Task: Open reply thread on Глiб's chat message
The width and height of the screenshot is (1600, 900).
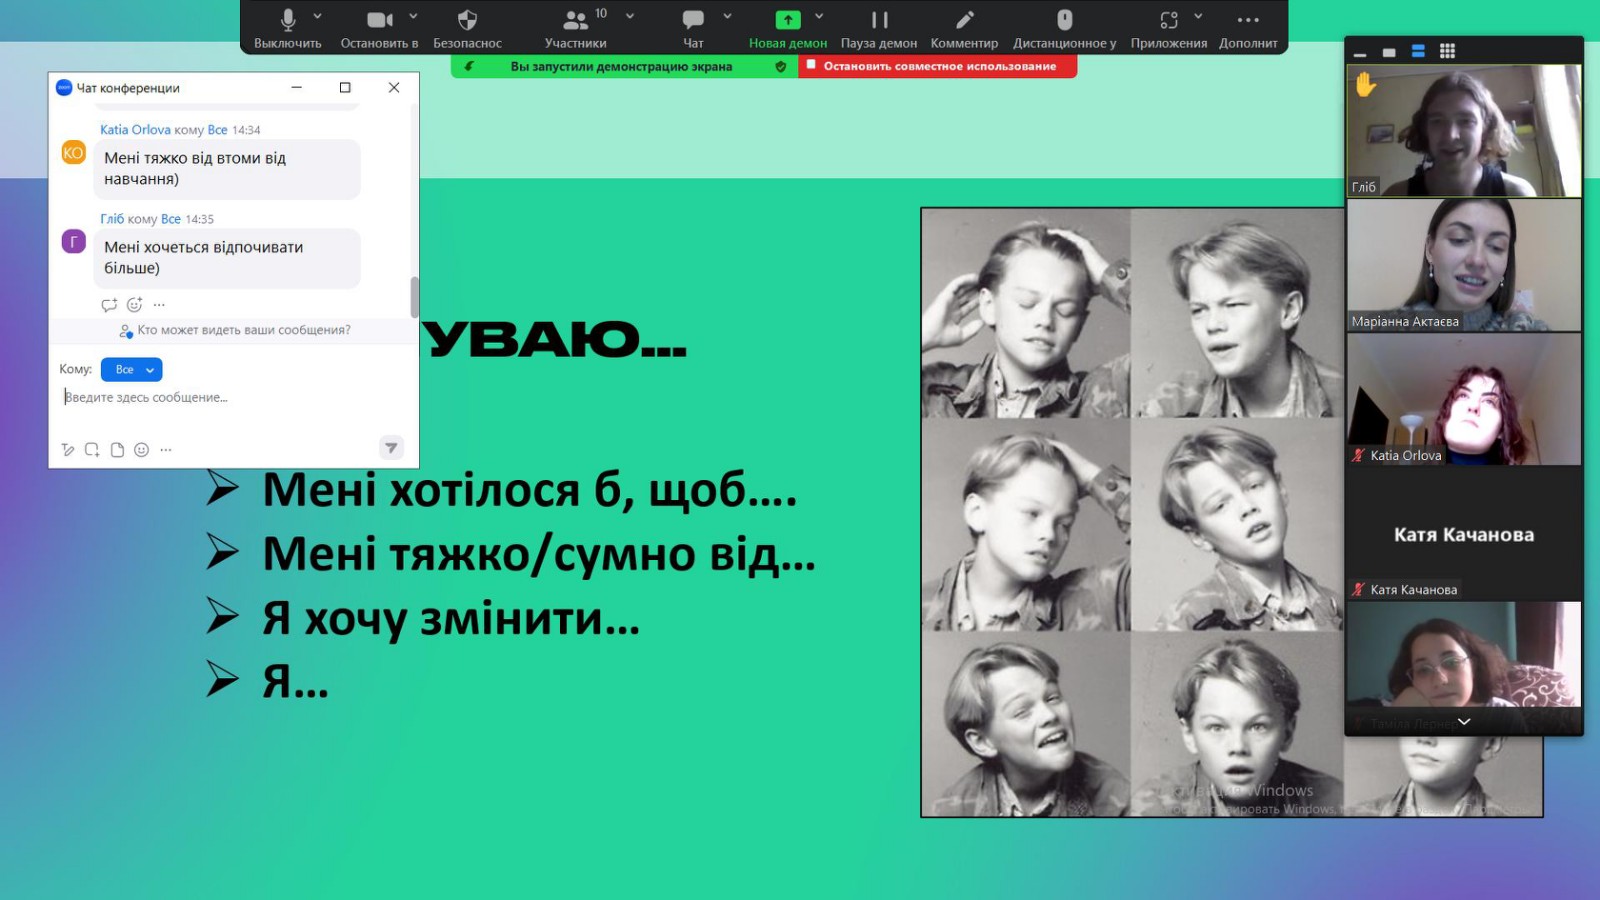Action: tap(108, 304)
